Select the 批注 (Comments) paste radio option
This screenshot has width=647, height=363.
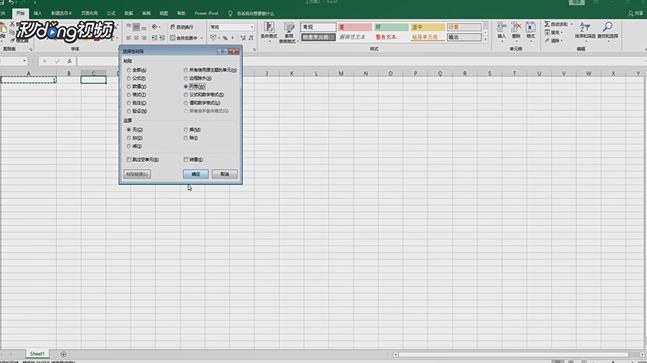tap(137, 103)
